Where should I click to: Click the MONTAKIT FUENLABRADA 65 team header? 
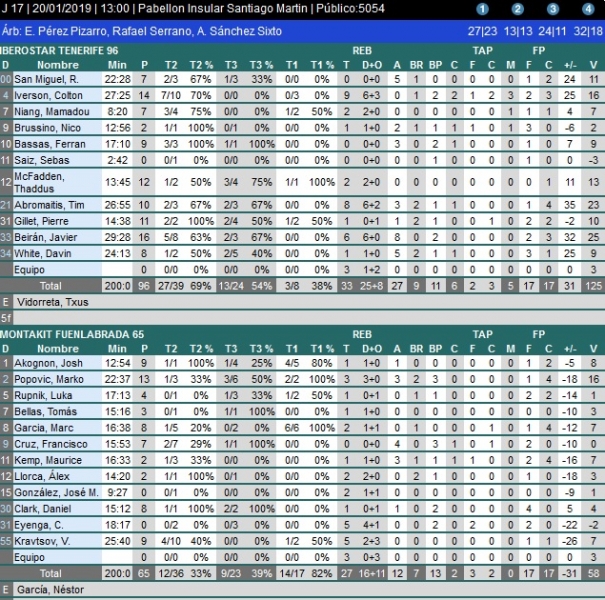point(72,335)
